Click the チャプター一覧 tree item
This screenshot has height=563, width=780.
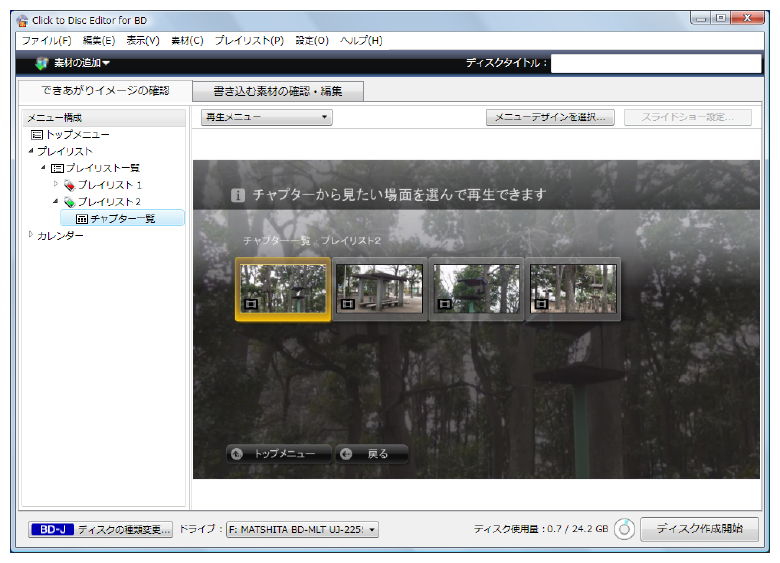click(115, 218)
